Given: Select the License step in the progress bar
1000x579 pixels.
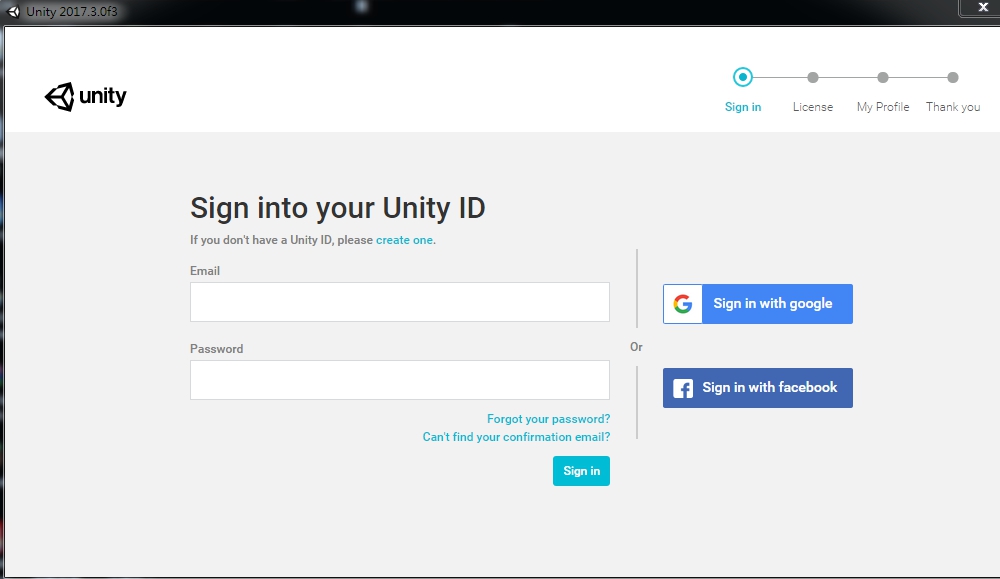Looking at the screenshot, I should pyautogui.click(x=813, y=107).
